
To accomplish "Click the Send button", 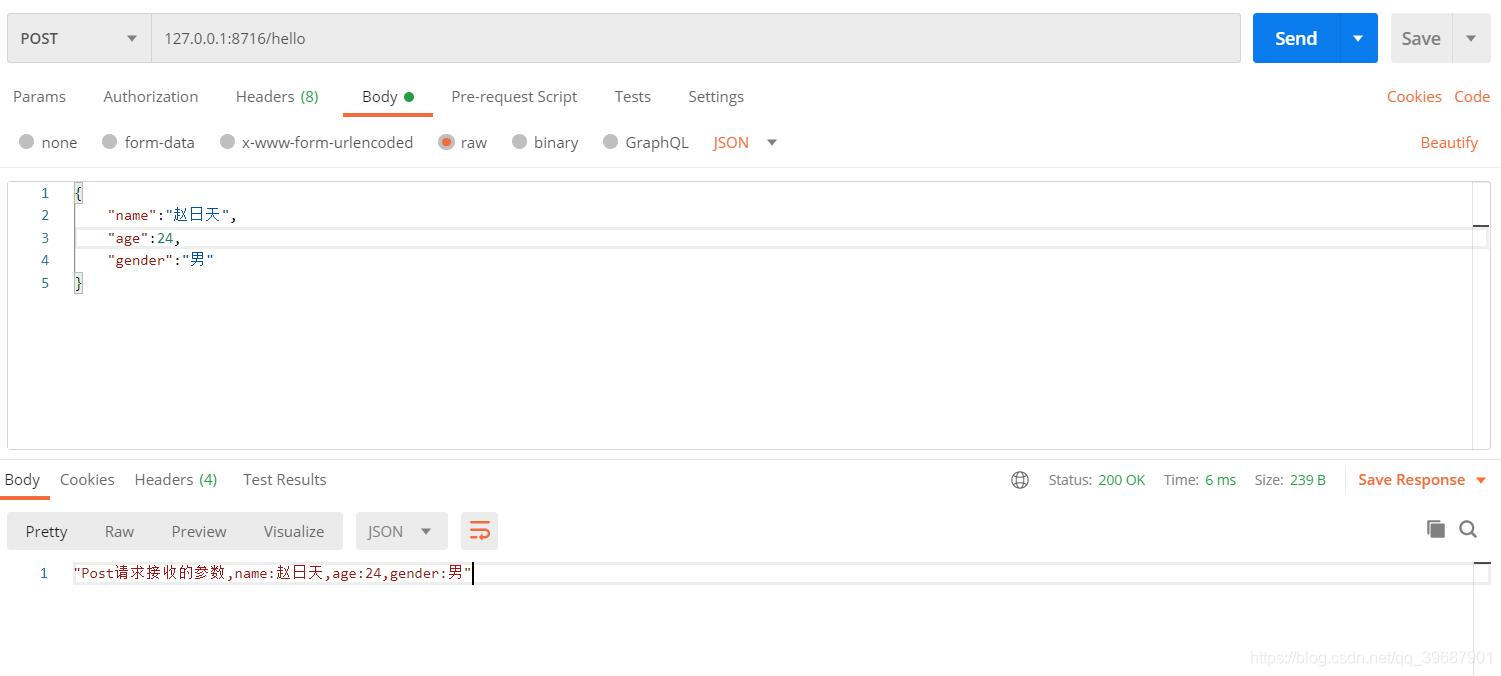I will point(1295,38).
